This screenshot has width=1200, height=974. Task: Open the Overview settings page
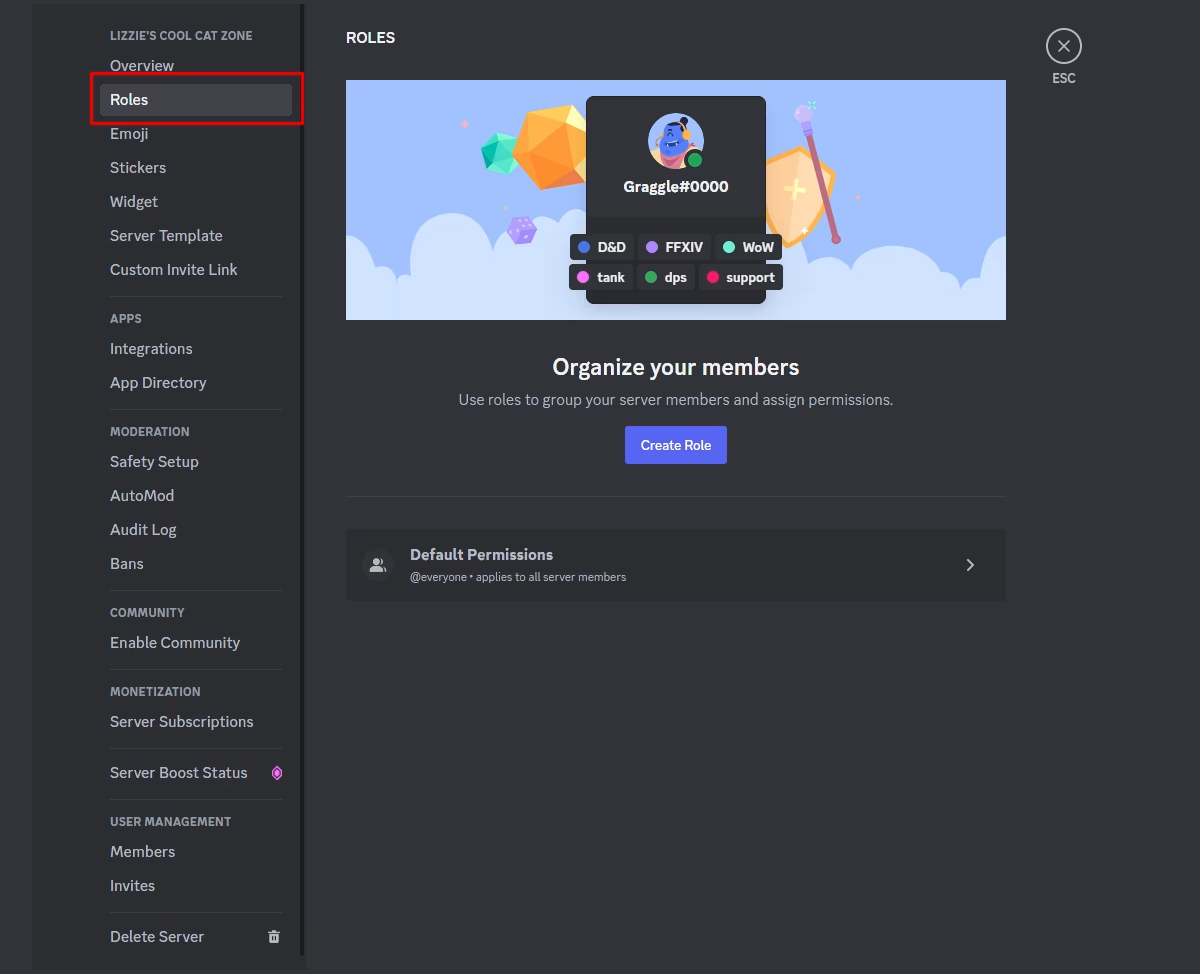point(142,66)
